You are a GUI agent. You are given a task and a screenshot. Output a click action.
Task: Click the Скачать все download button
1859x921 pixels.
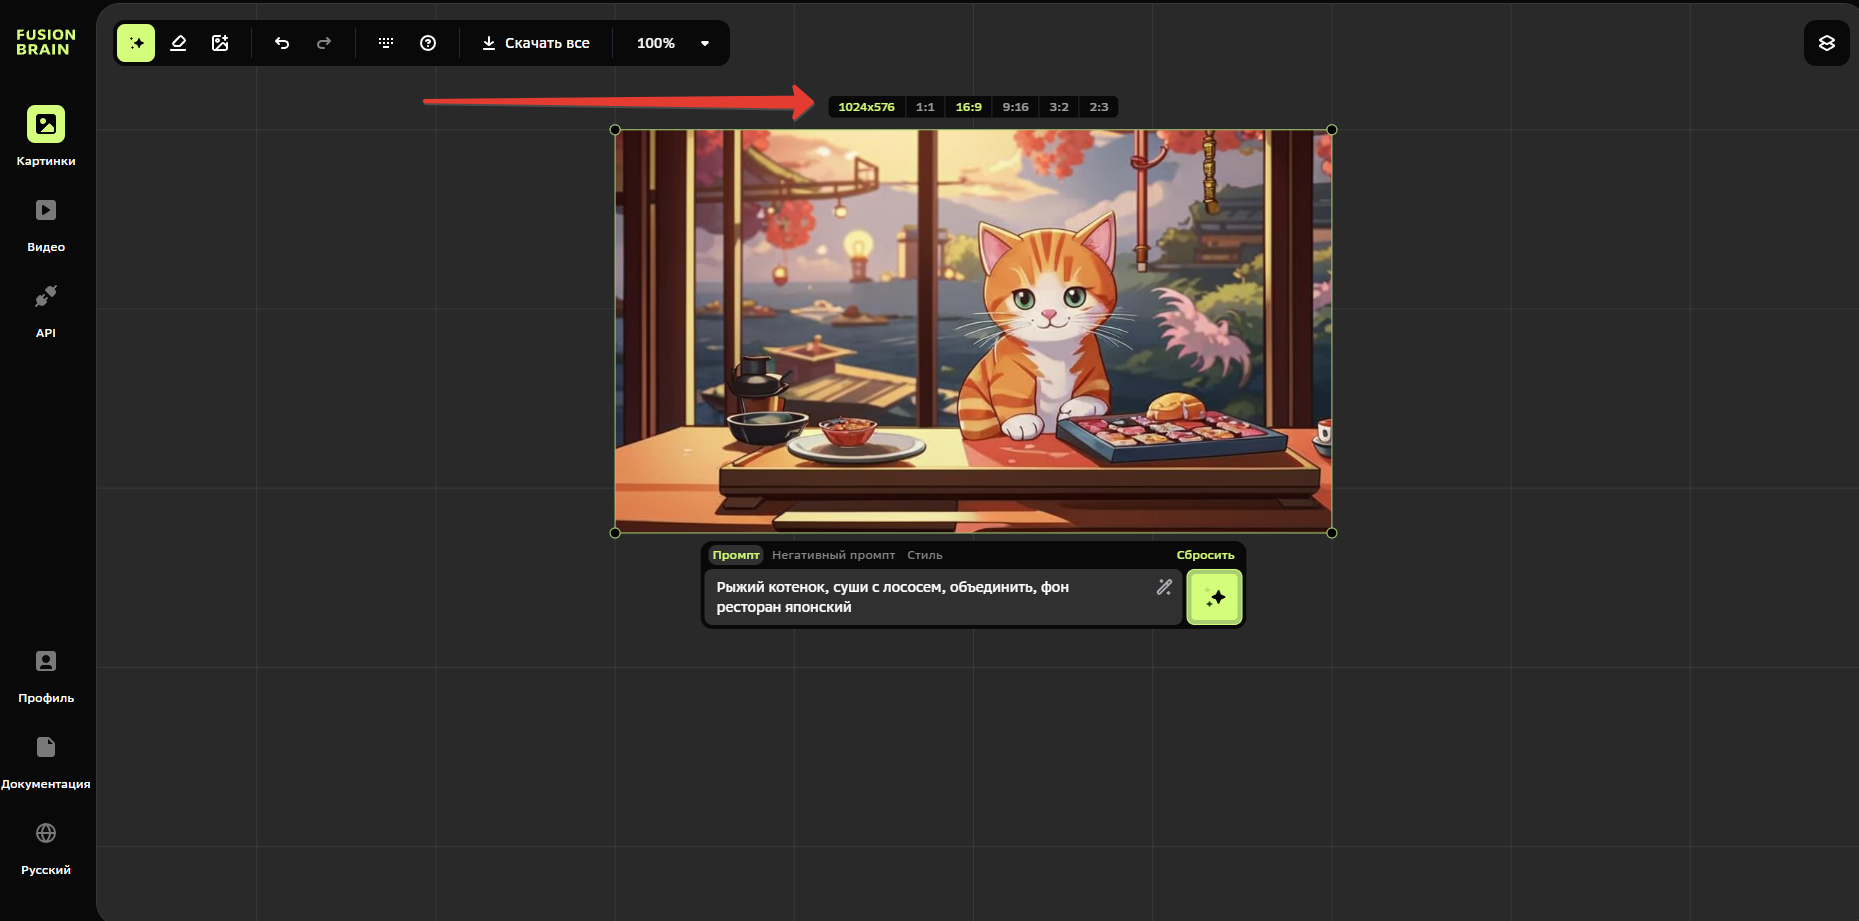(536, 43)
